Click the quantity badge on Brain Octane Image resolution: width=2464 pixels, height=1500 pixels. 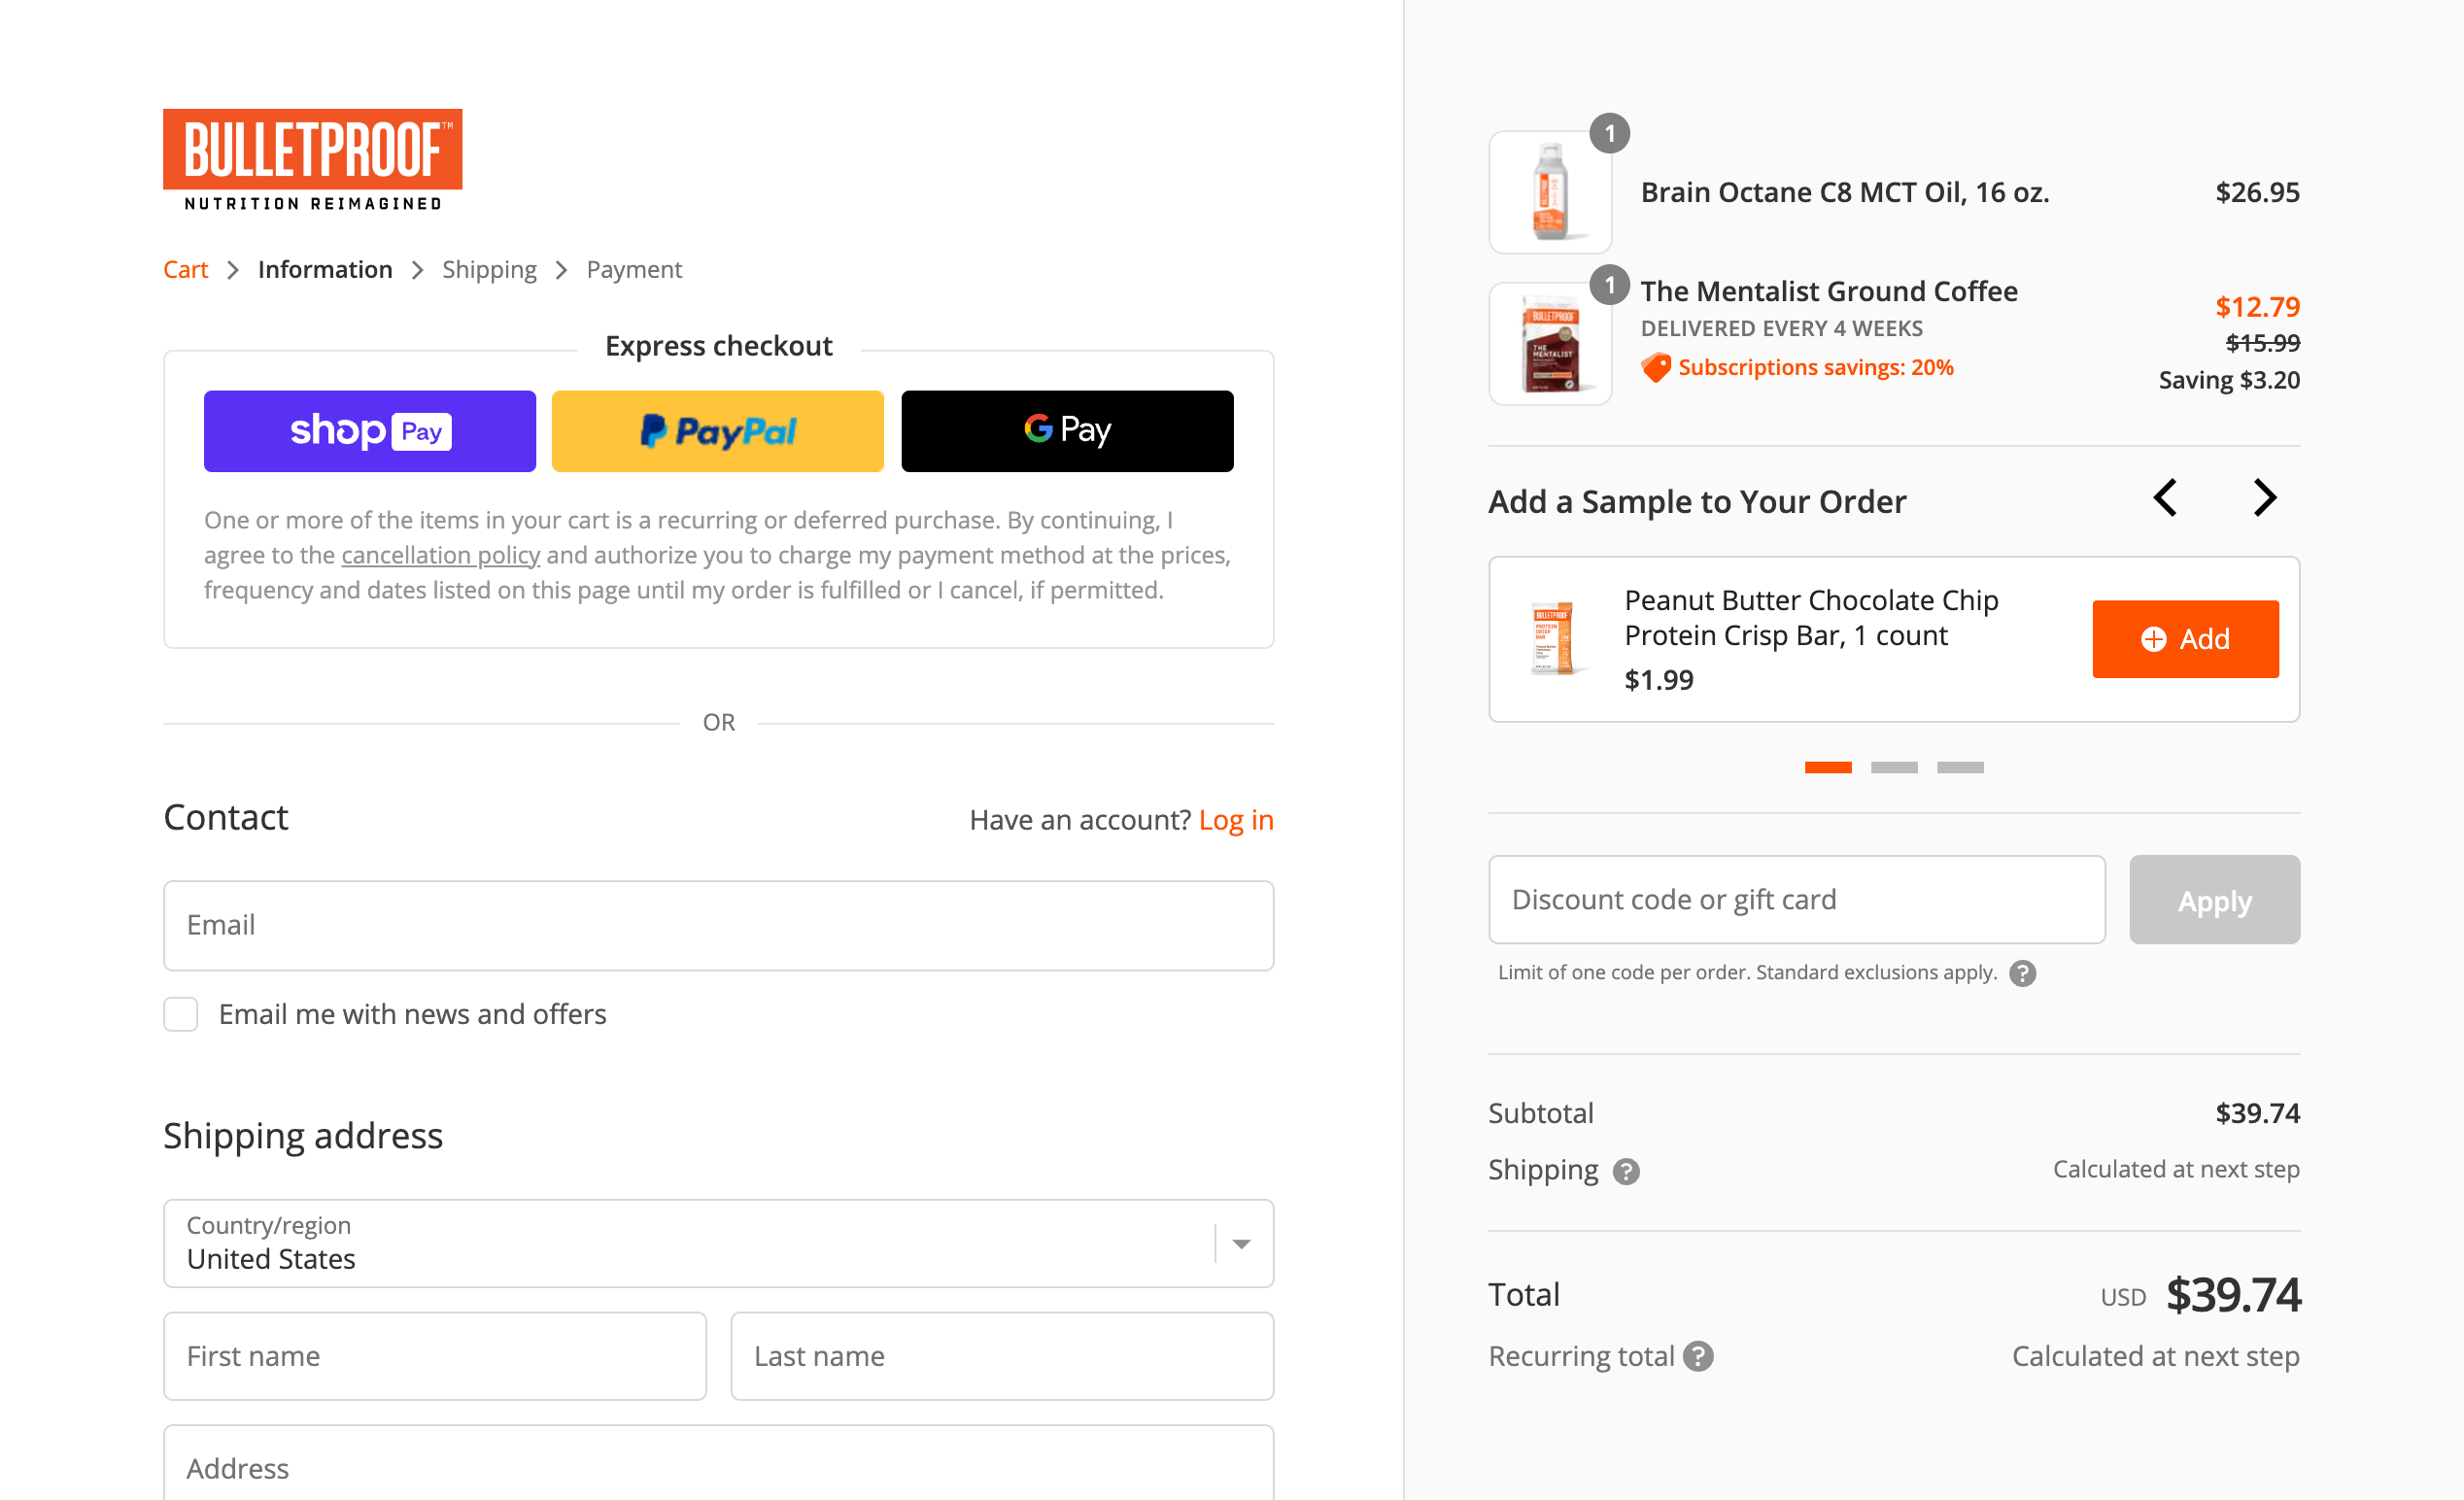[x=1609, y=134]
